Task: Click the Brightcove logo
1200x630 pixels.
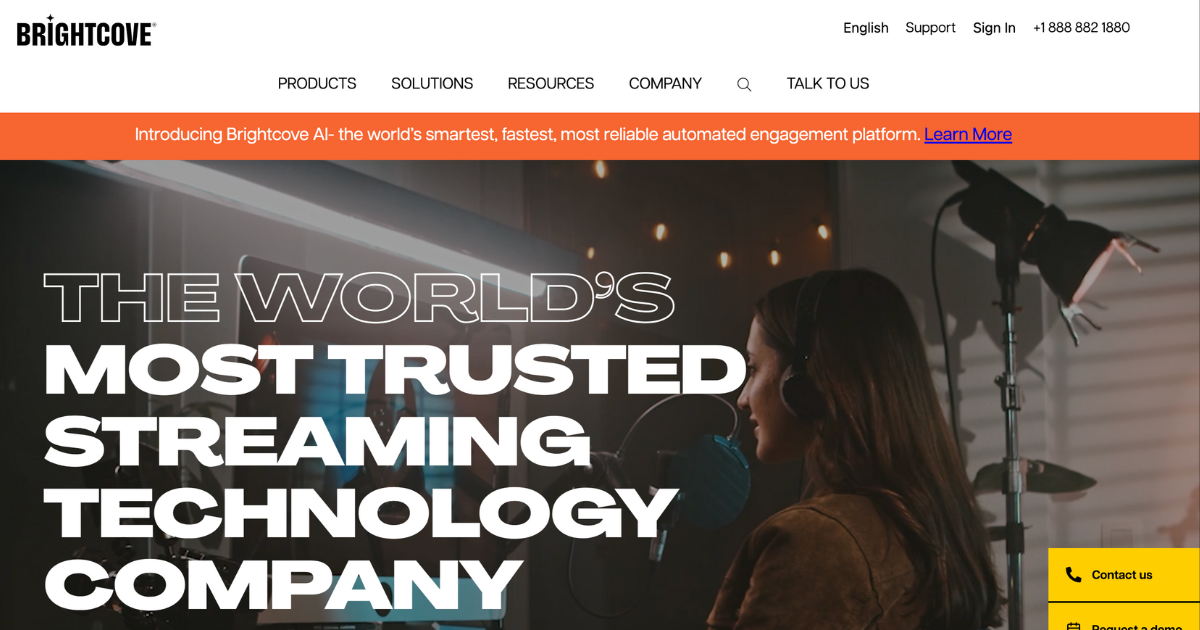Action: [86, 30]
